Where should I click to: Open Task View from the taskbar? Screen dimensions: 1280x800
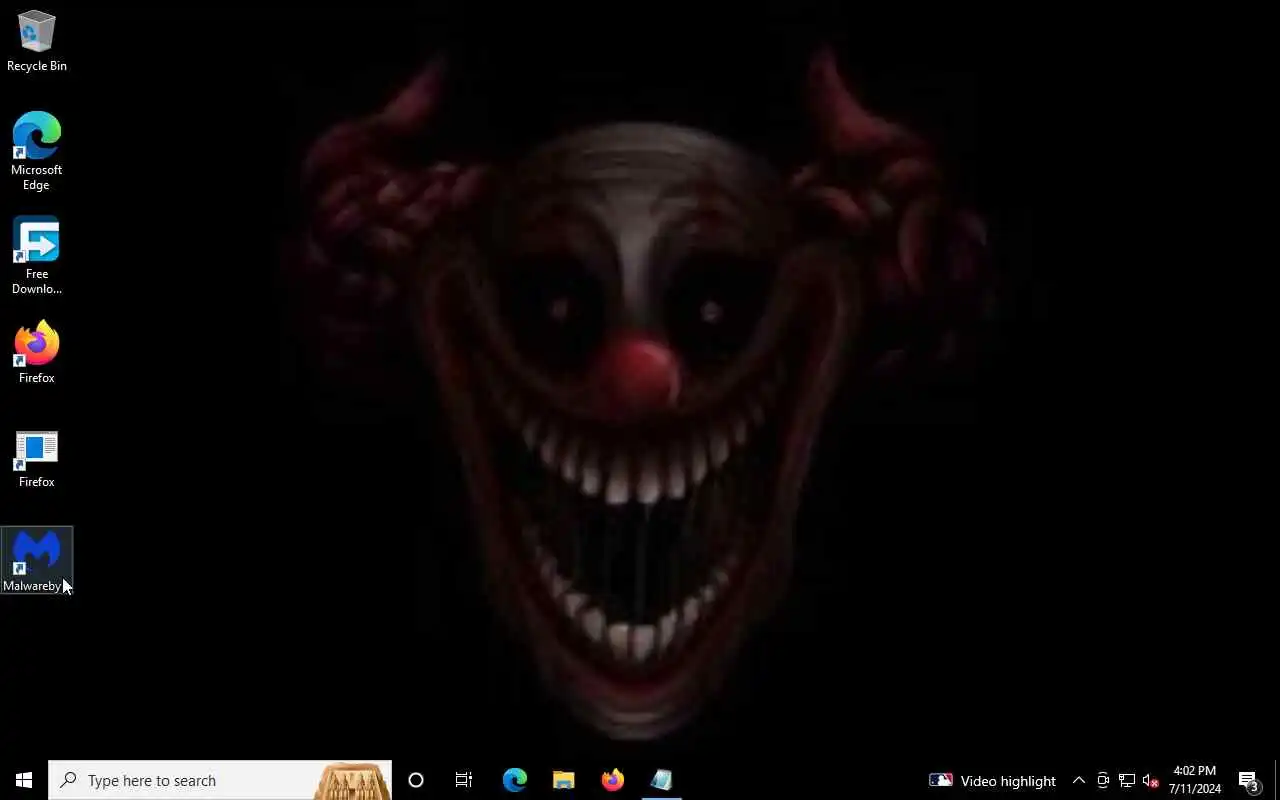coord(464,780)
